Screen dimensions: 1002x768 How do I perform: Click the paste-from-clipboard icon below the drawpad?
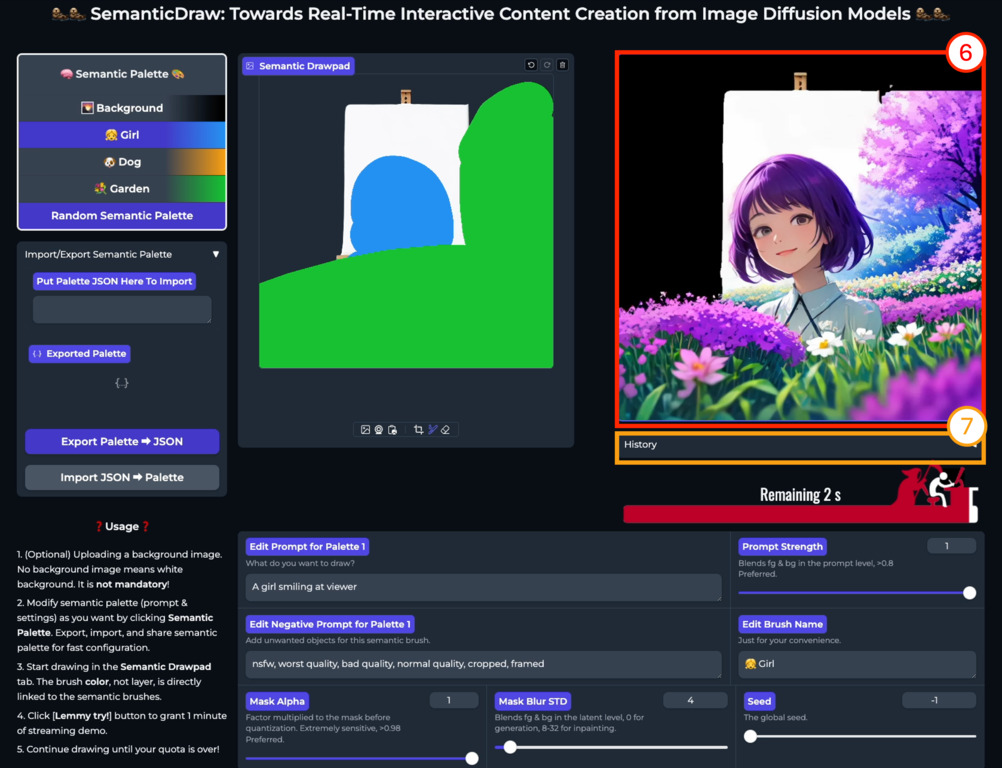pos(392,430)
